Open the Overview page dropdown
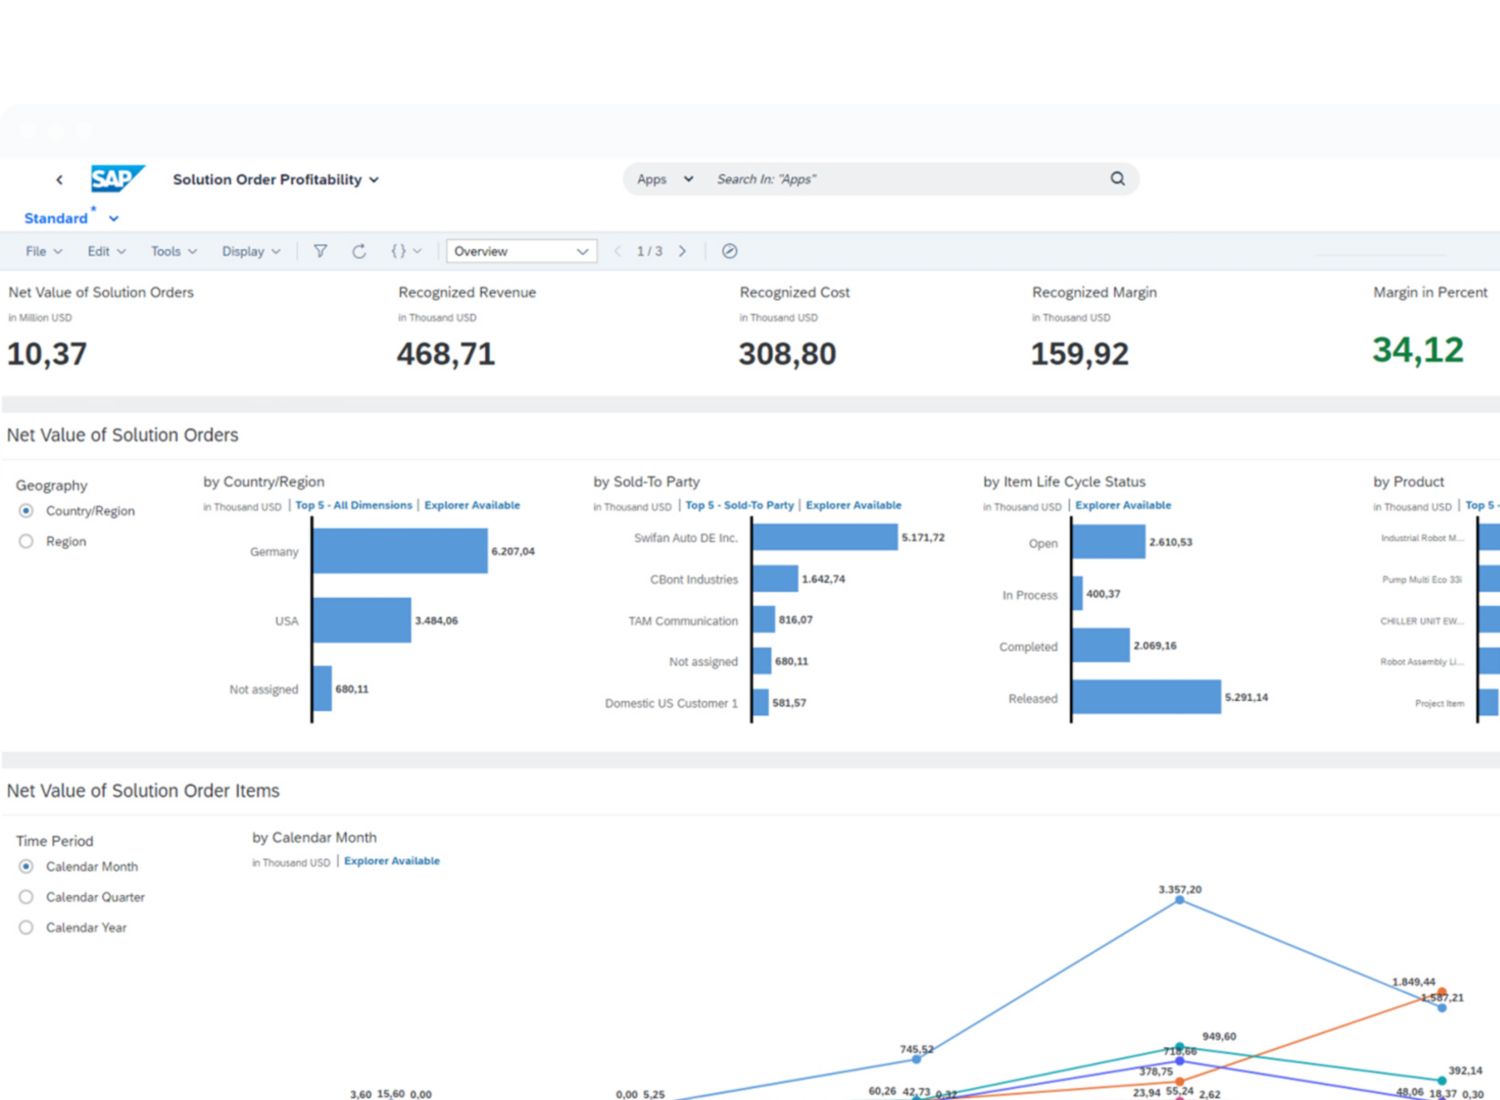Image resolution: width=1500 pixels, height=1100 pixels. (x=521, y=251)
